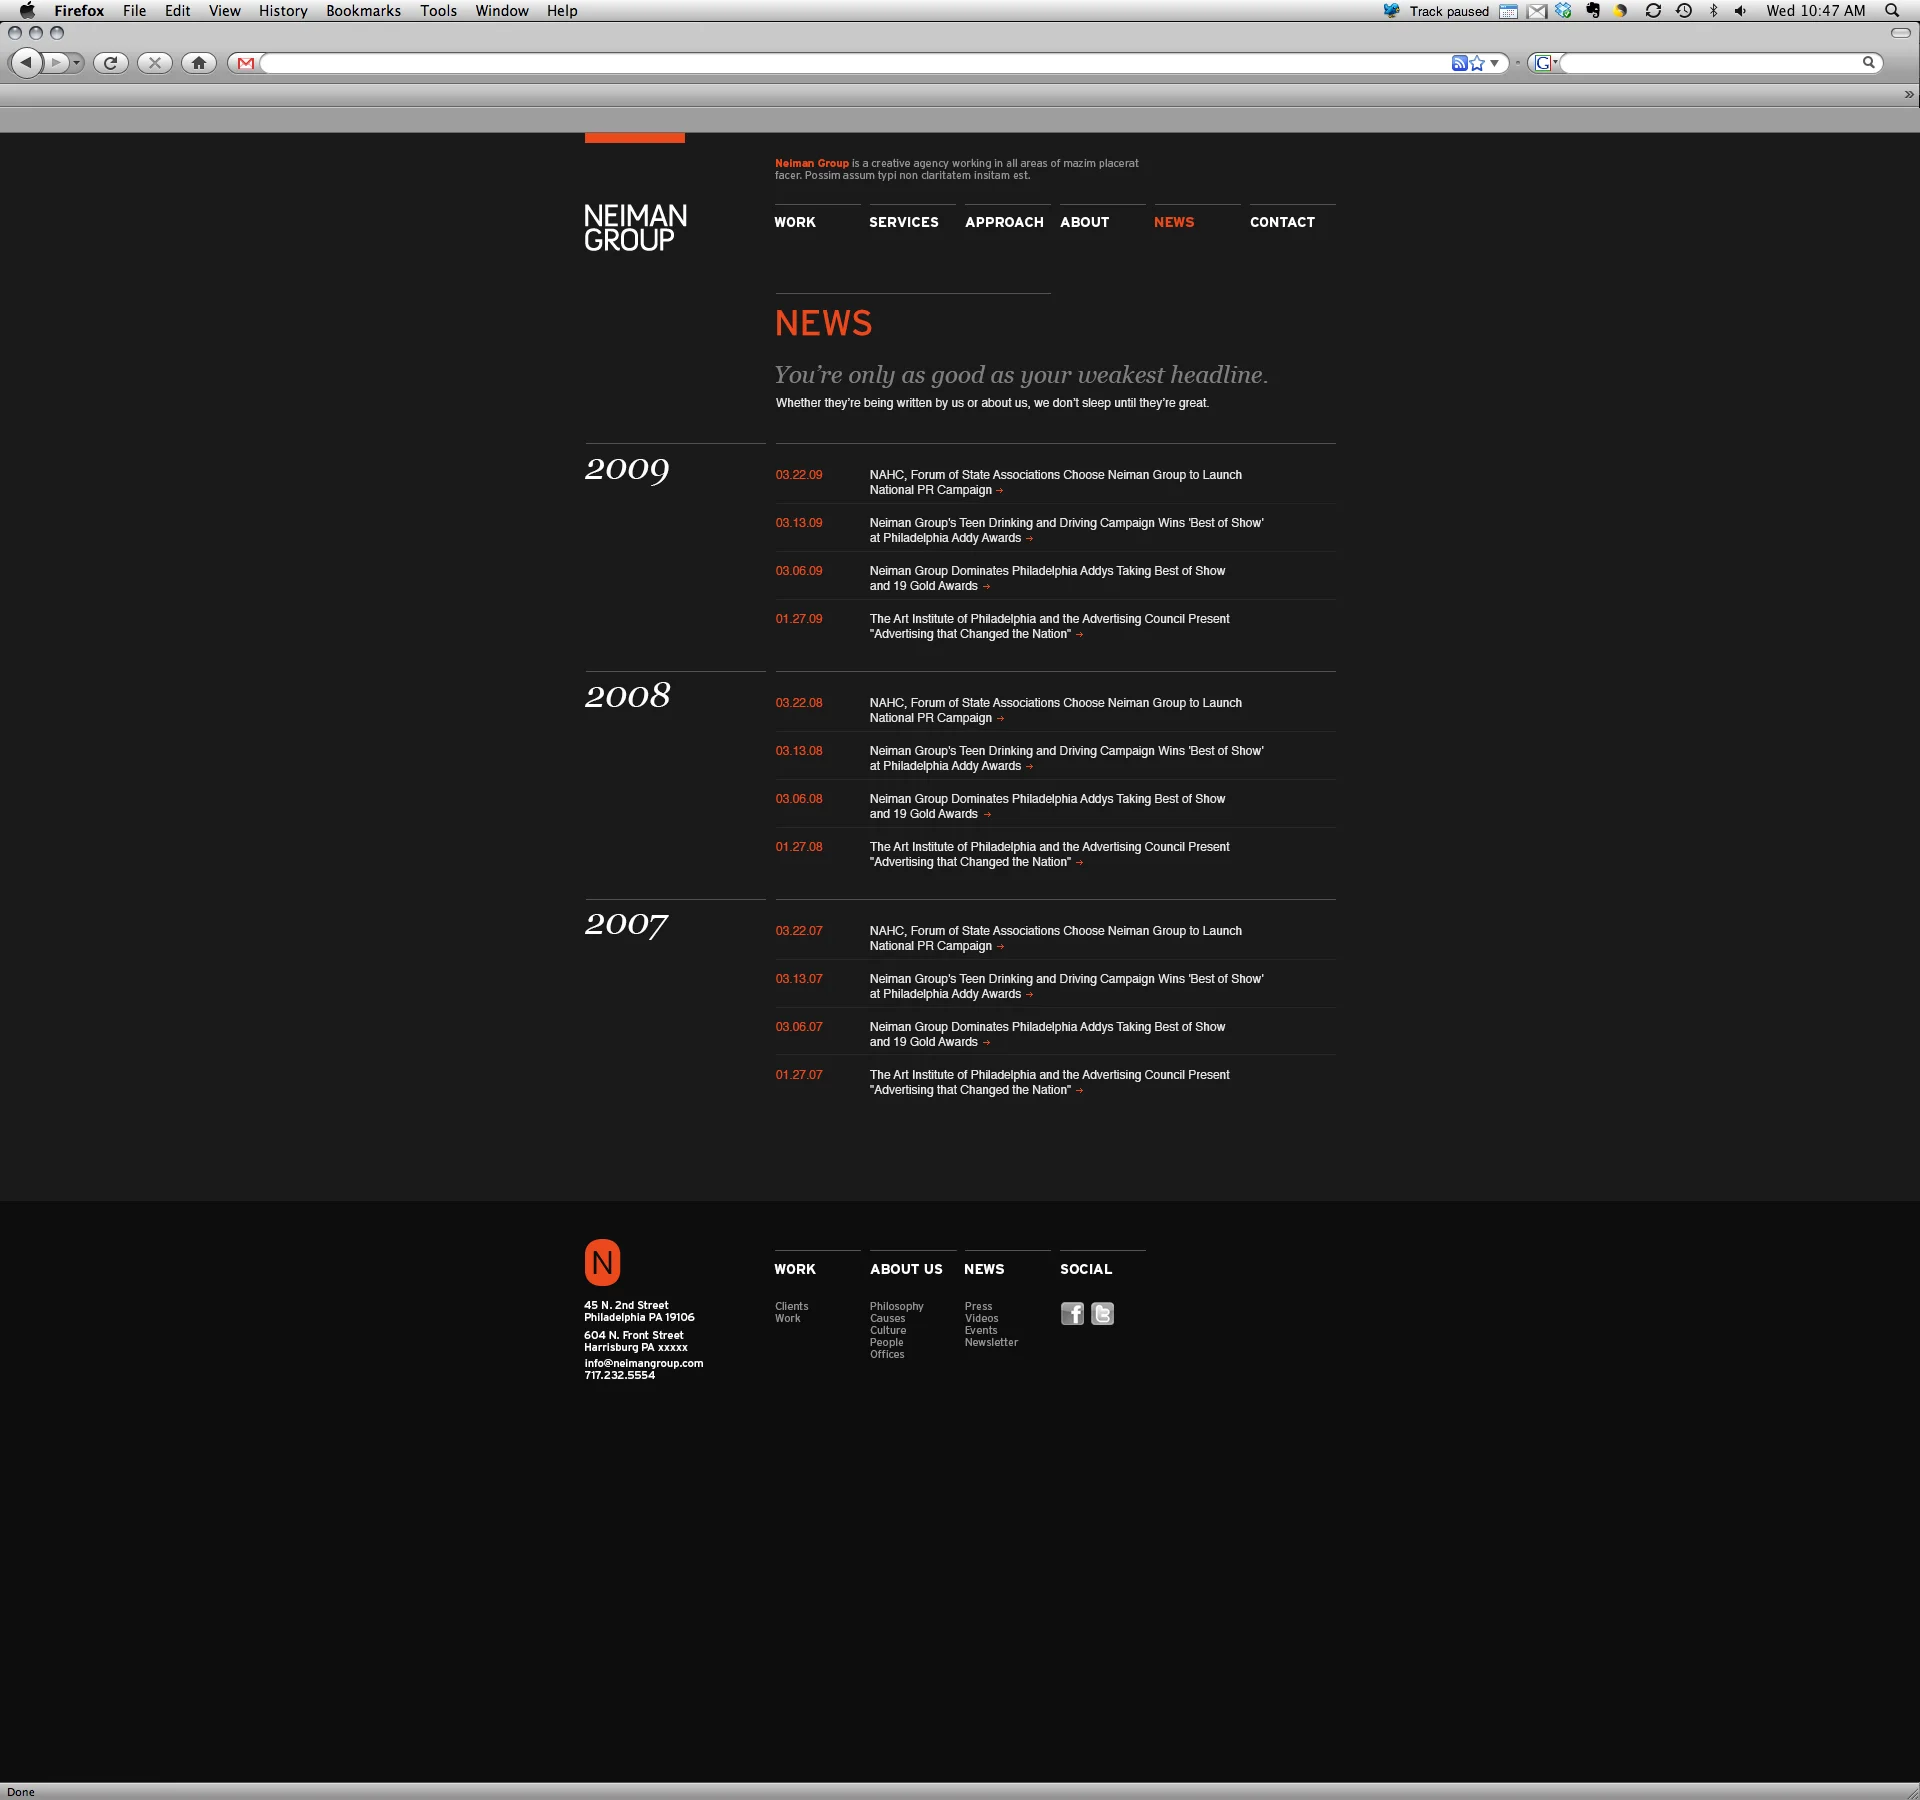1920x1800 pixels.
Task: Click the mail envelope menu bar icon
Action: click(1537, 11)
